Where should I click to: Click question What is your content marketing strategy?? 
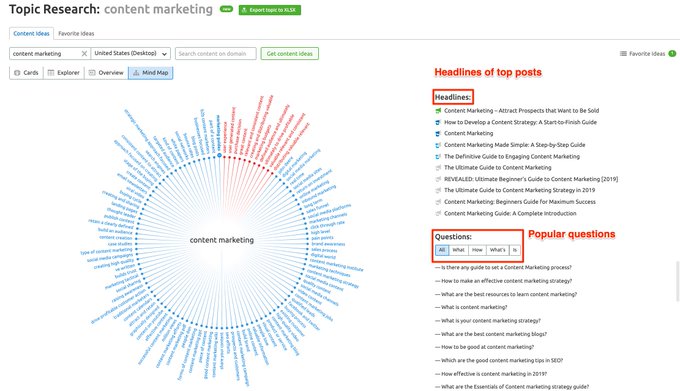tap(488, 321)
